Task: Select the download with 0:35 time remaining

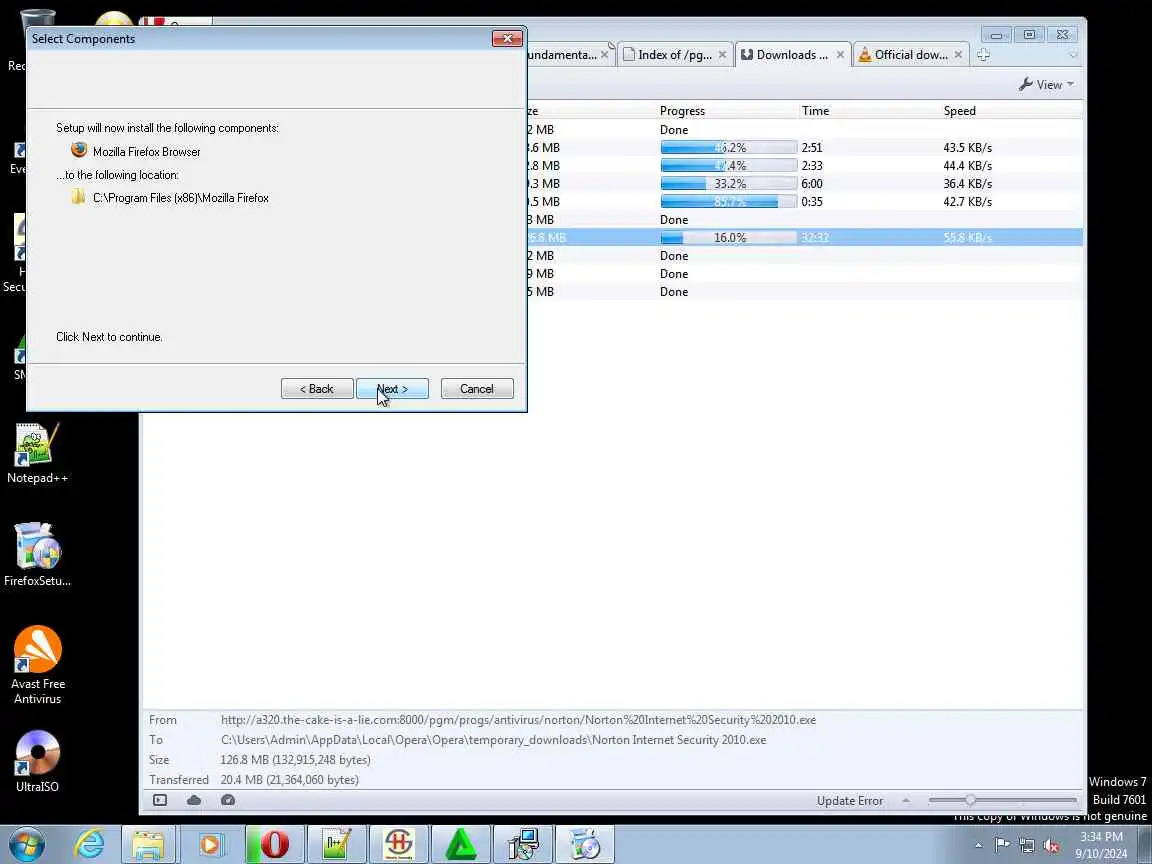Action: [x=804, y=201]
